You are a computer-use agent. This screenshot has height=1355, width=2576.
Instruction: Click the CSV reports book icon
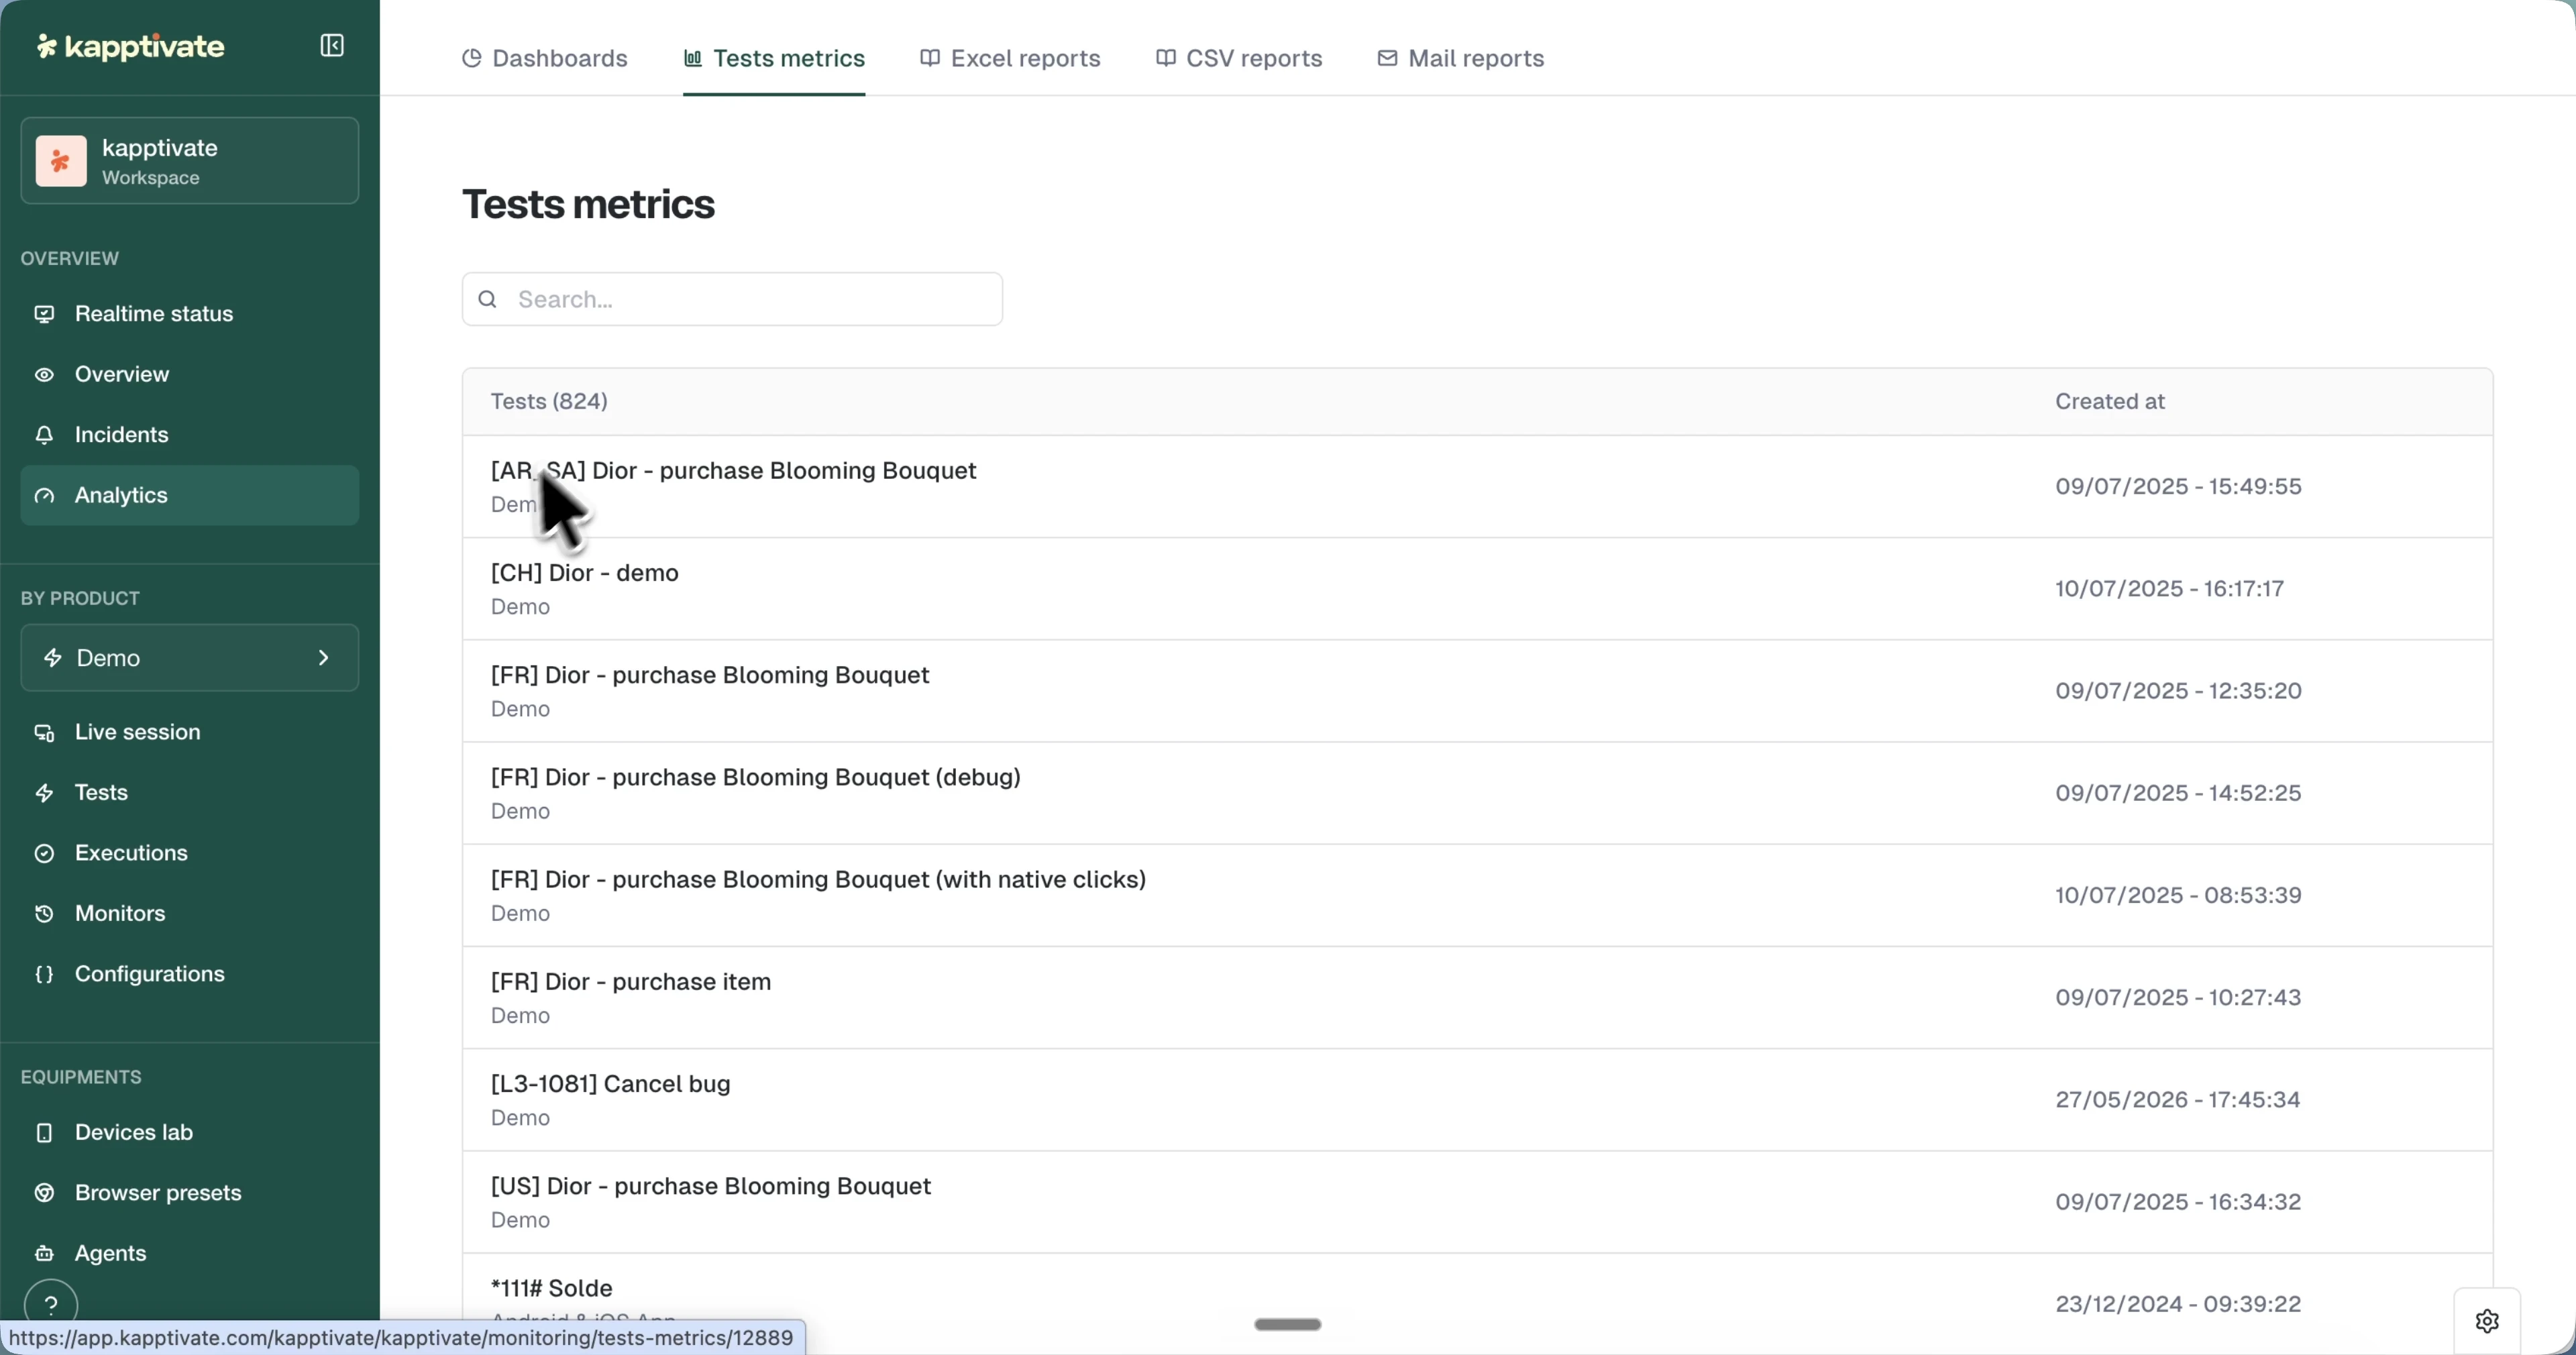tap(1165, 58)
